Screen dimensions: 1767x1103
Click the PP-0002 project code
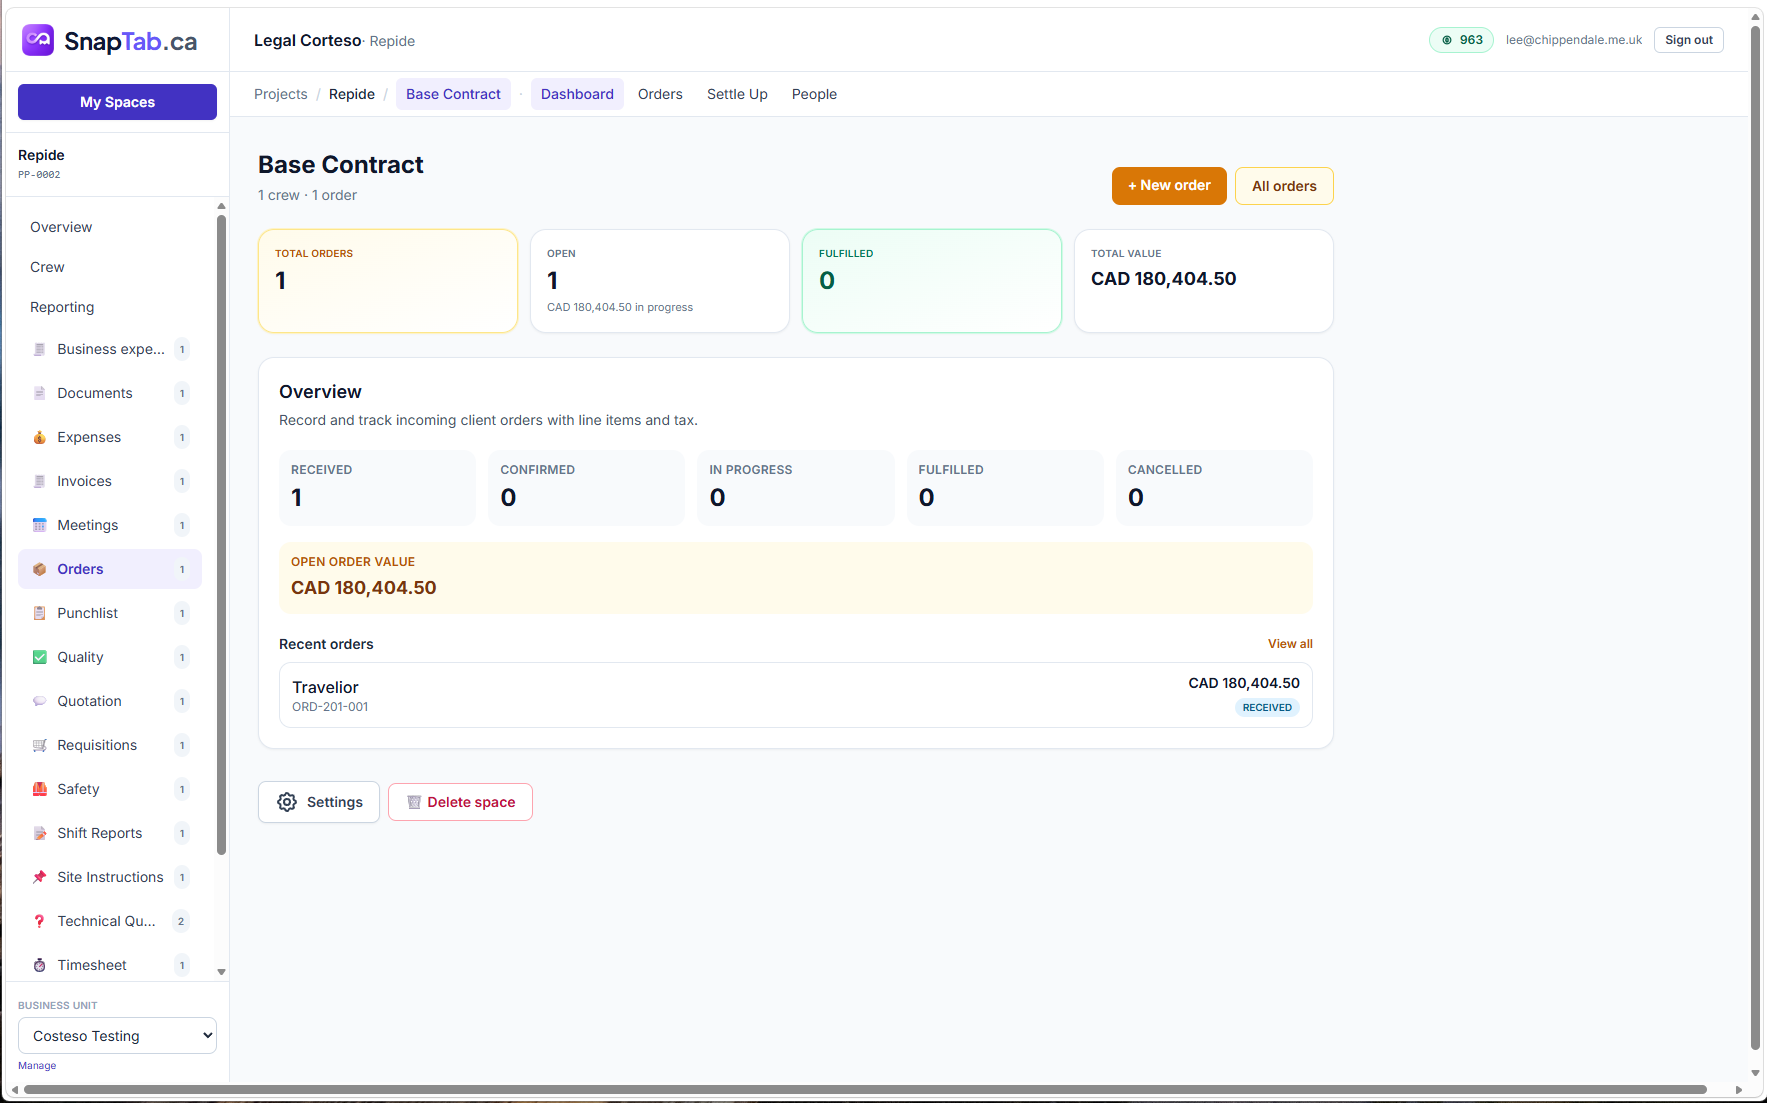39,174
